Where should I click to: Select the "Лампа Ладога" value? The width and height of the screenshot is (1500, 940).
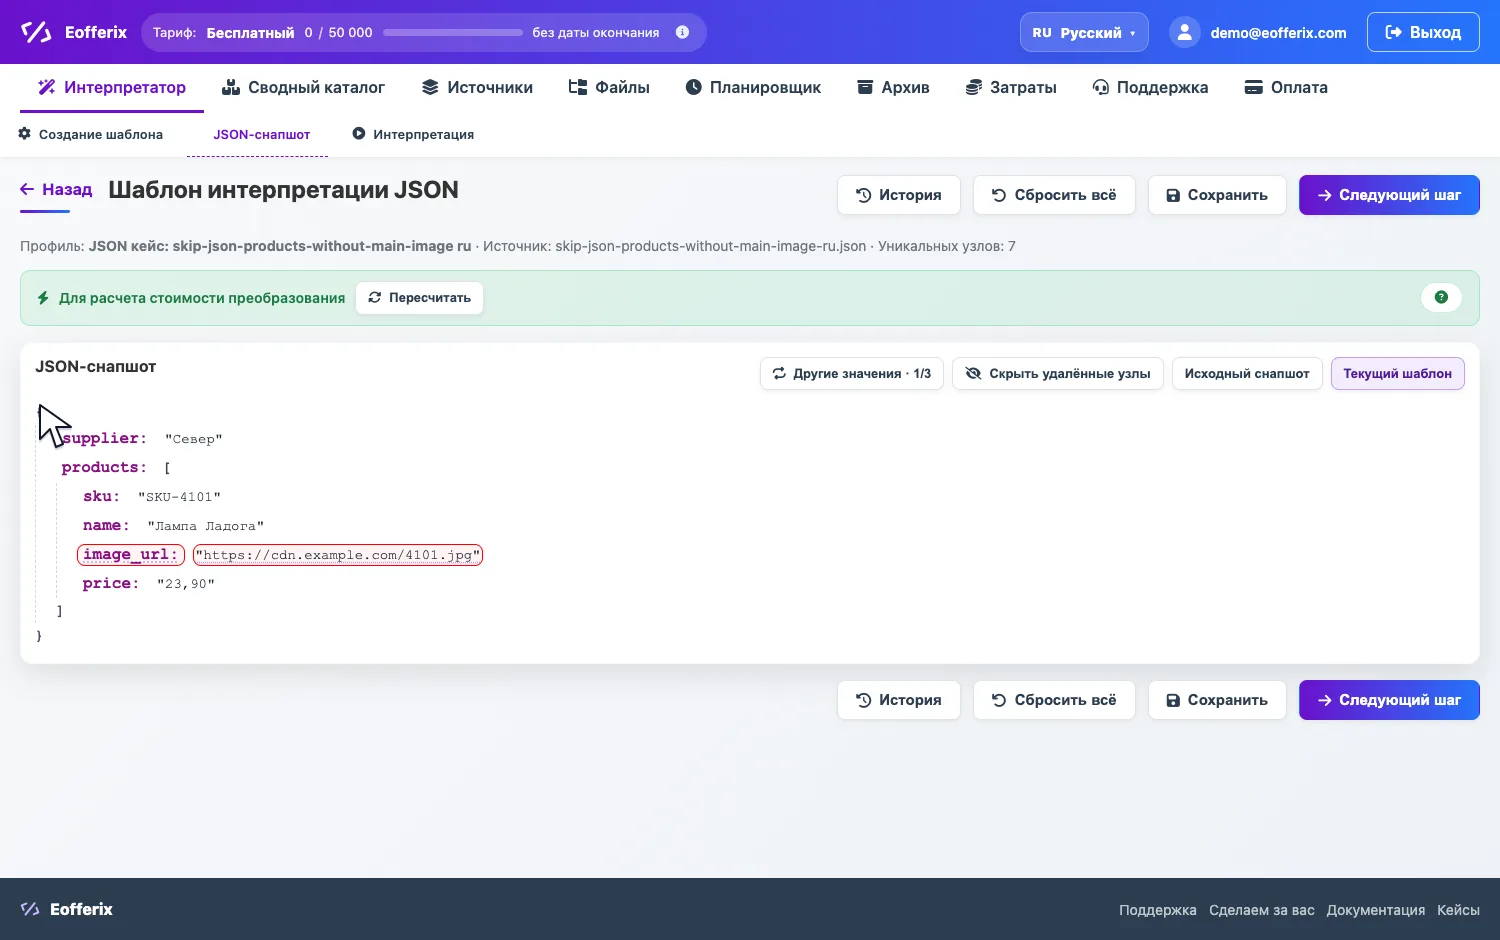pos(206,526)
